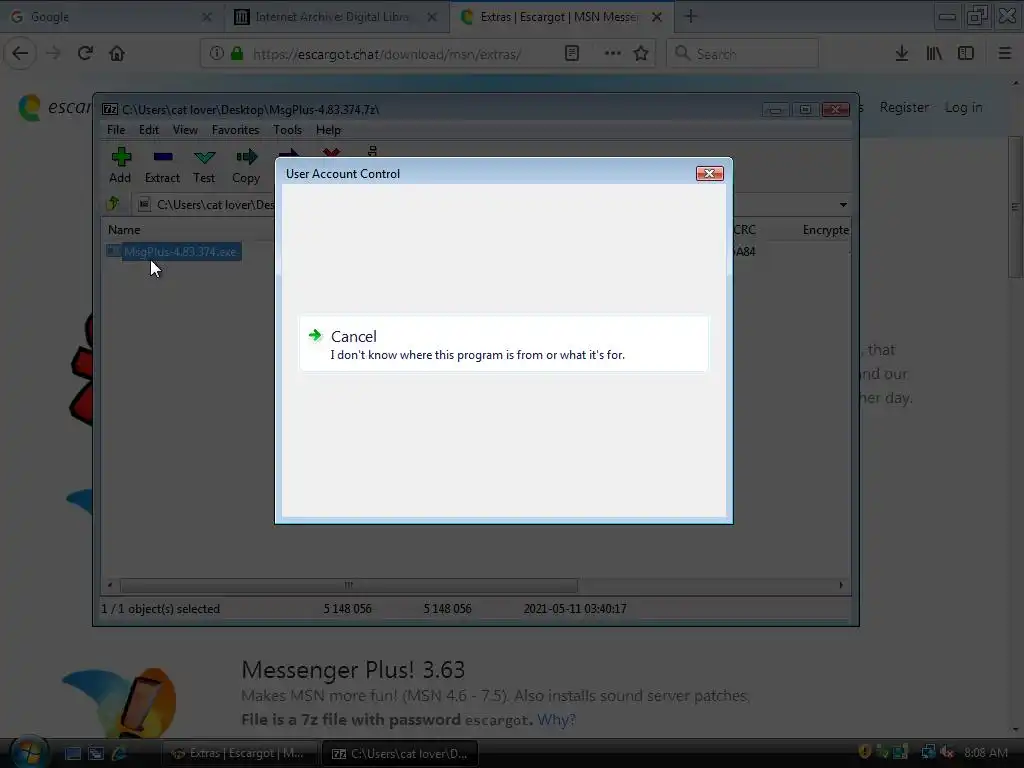Close the Internet Archive tab
Image resolution: width=1024 pixels, height=768 pixels.
[x=432, y=17]
